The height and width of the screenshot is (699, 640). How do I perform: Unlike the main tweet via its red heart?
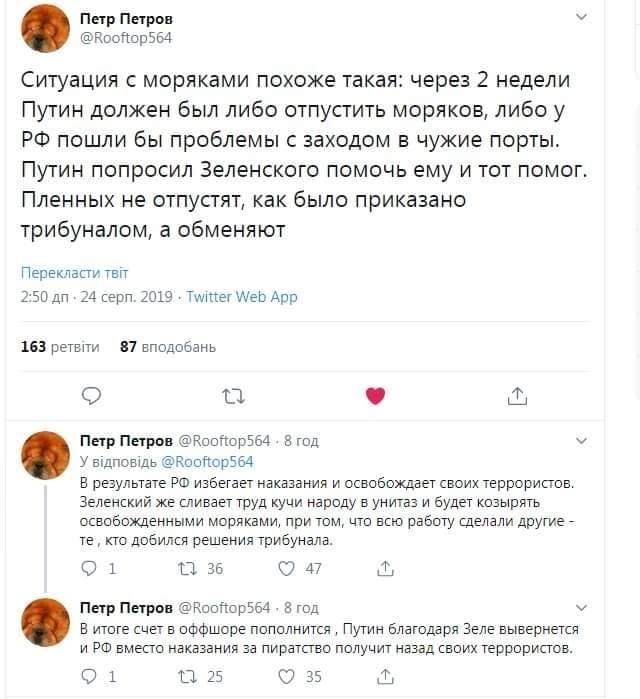point(375,396)
